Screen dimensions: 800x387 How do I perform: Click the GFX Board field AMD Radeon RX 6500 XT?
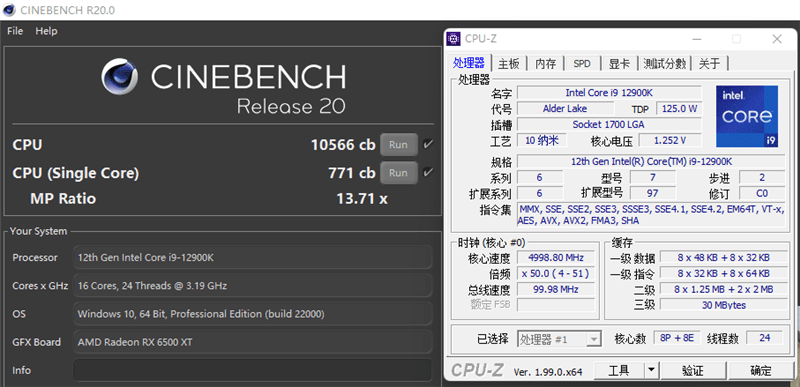(253, 342)
